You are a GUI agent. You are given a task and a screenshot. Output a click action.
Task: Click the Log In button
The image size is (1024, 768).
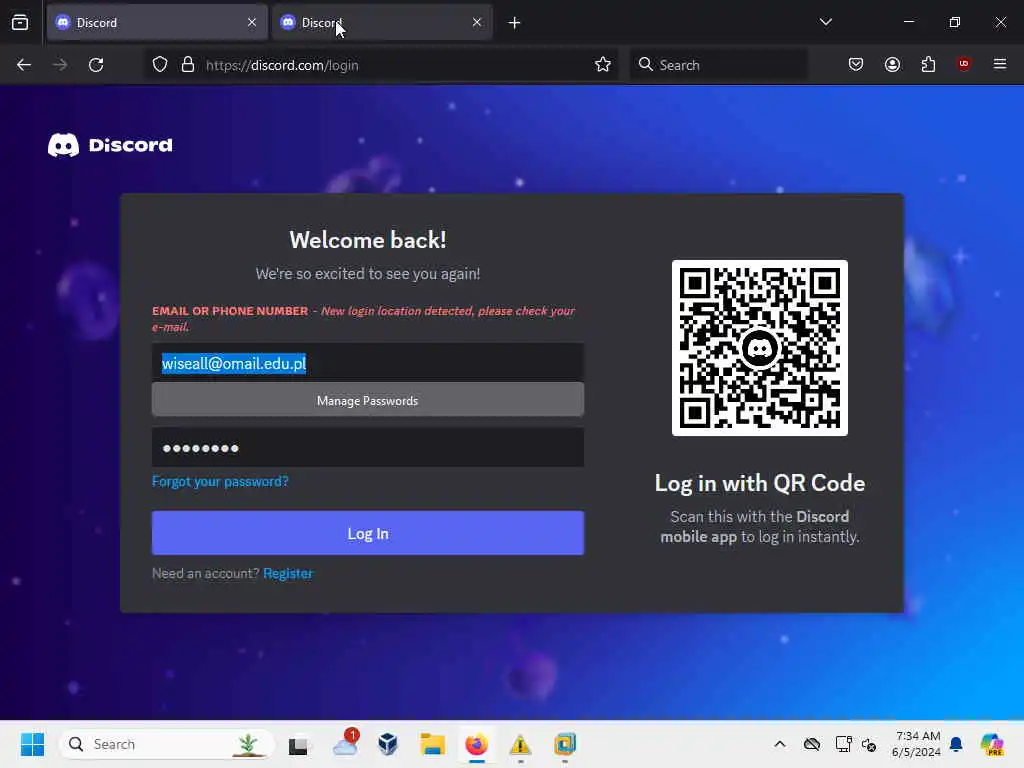point(368,533)
